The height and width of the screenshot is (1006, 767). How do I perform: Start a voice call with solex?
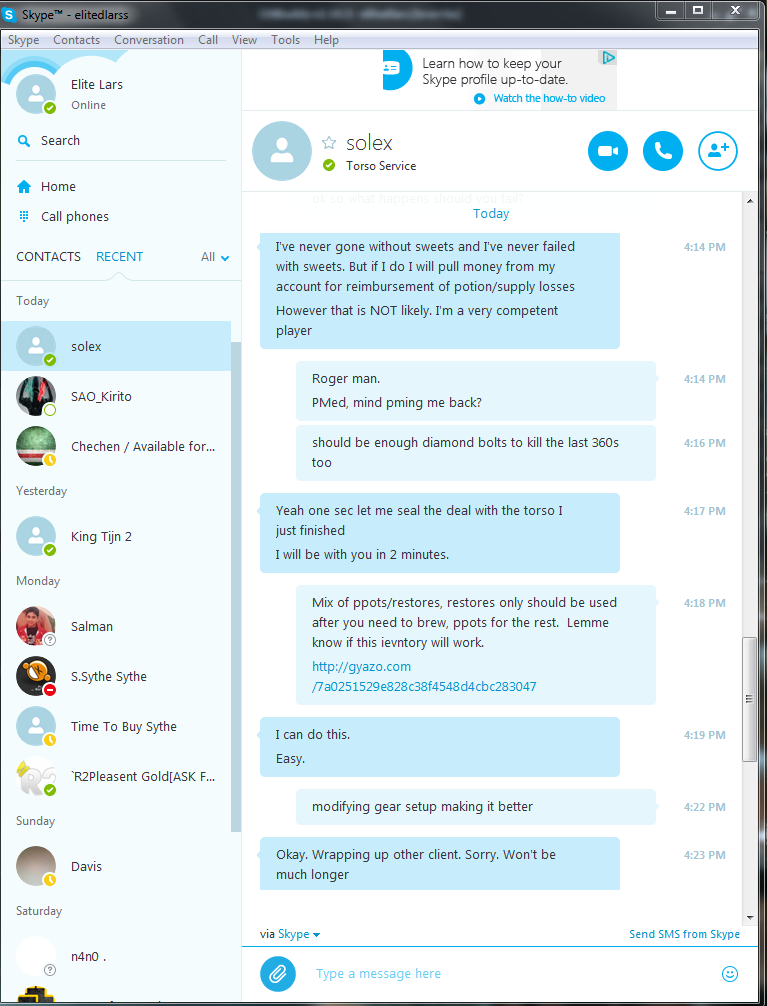pyautogui.click(x=662, y=151)
